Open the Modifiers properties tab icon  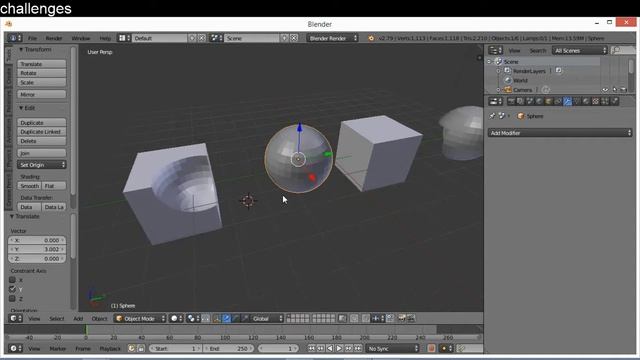[567, 101]
